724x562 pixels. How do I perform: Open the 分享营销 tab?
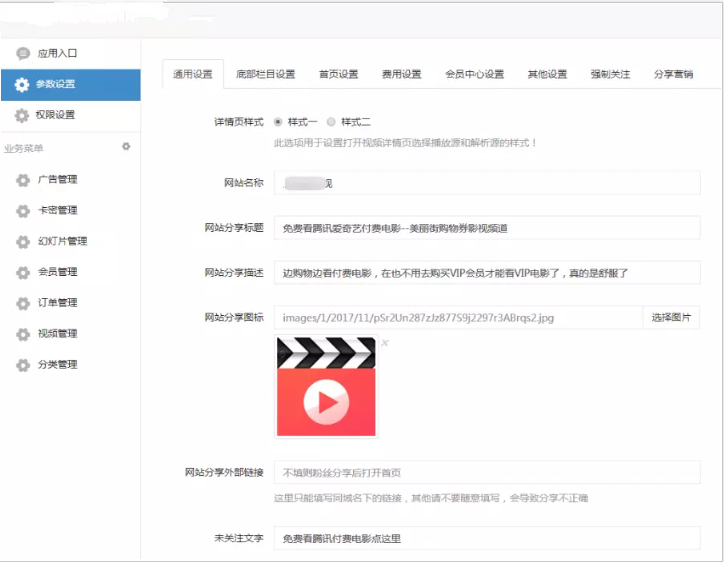pyautogui.click(x=673, y=74)
